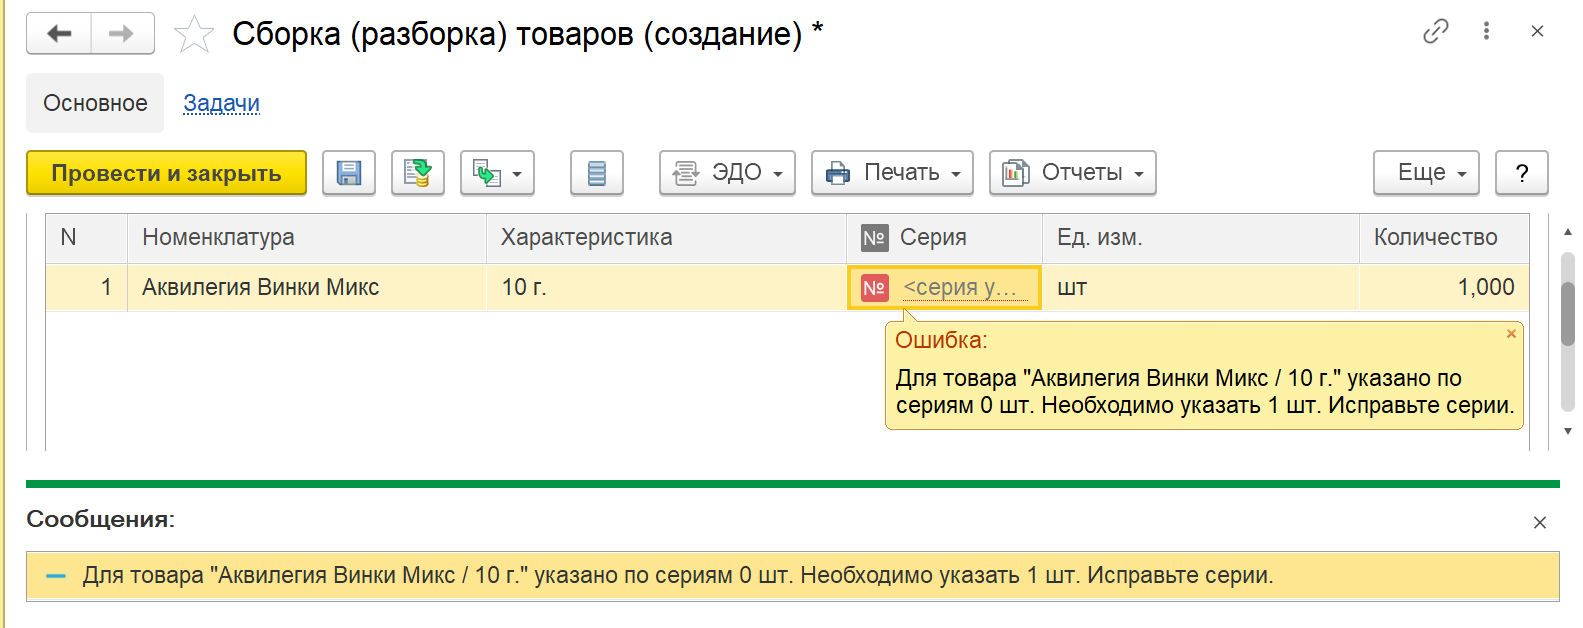The height and width of the screenshot is (628, 1583).
Task: Open help with the question mark button
Action: tap(1521, 173)
